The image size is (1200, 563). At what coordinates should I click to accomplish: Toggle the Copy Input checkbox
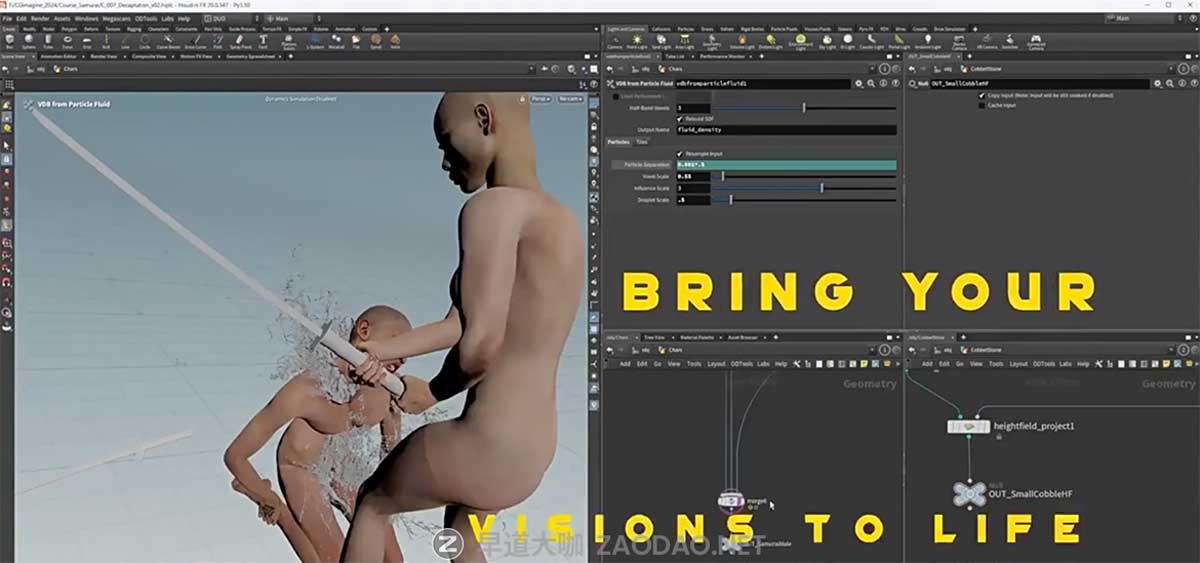pos(982,95)
